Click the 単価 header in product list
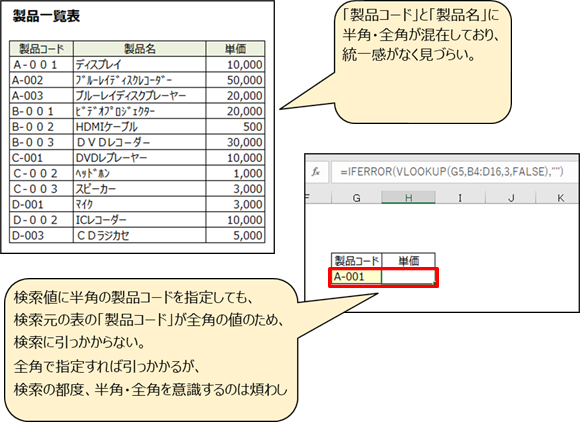Screen dimensions: 580x422 tap(235, 49)
